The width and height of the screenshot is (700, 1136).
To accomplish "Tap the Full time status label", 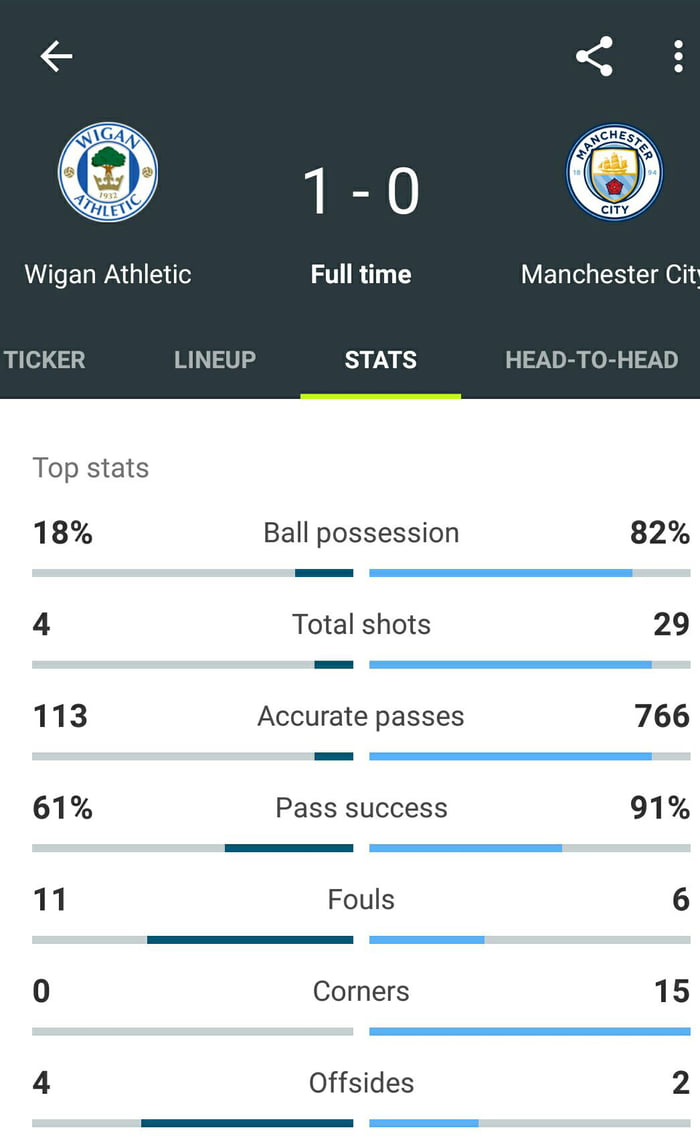I will [361, 274].
